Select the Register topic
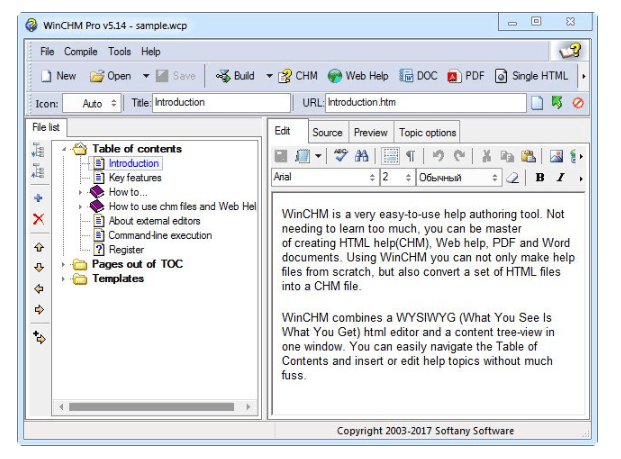The image size is (621, 459). (126, 249)
